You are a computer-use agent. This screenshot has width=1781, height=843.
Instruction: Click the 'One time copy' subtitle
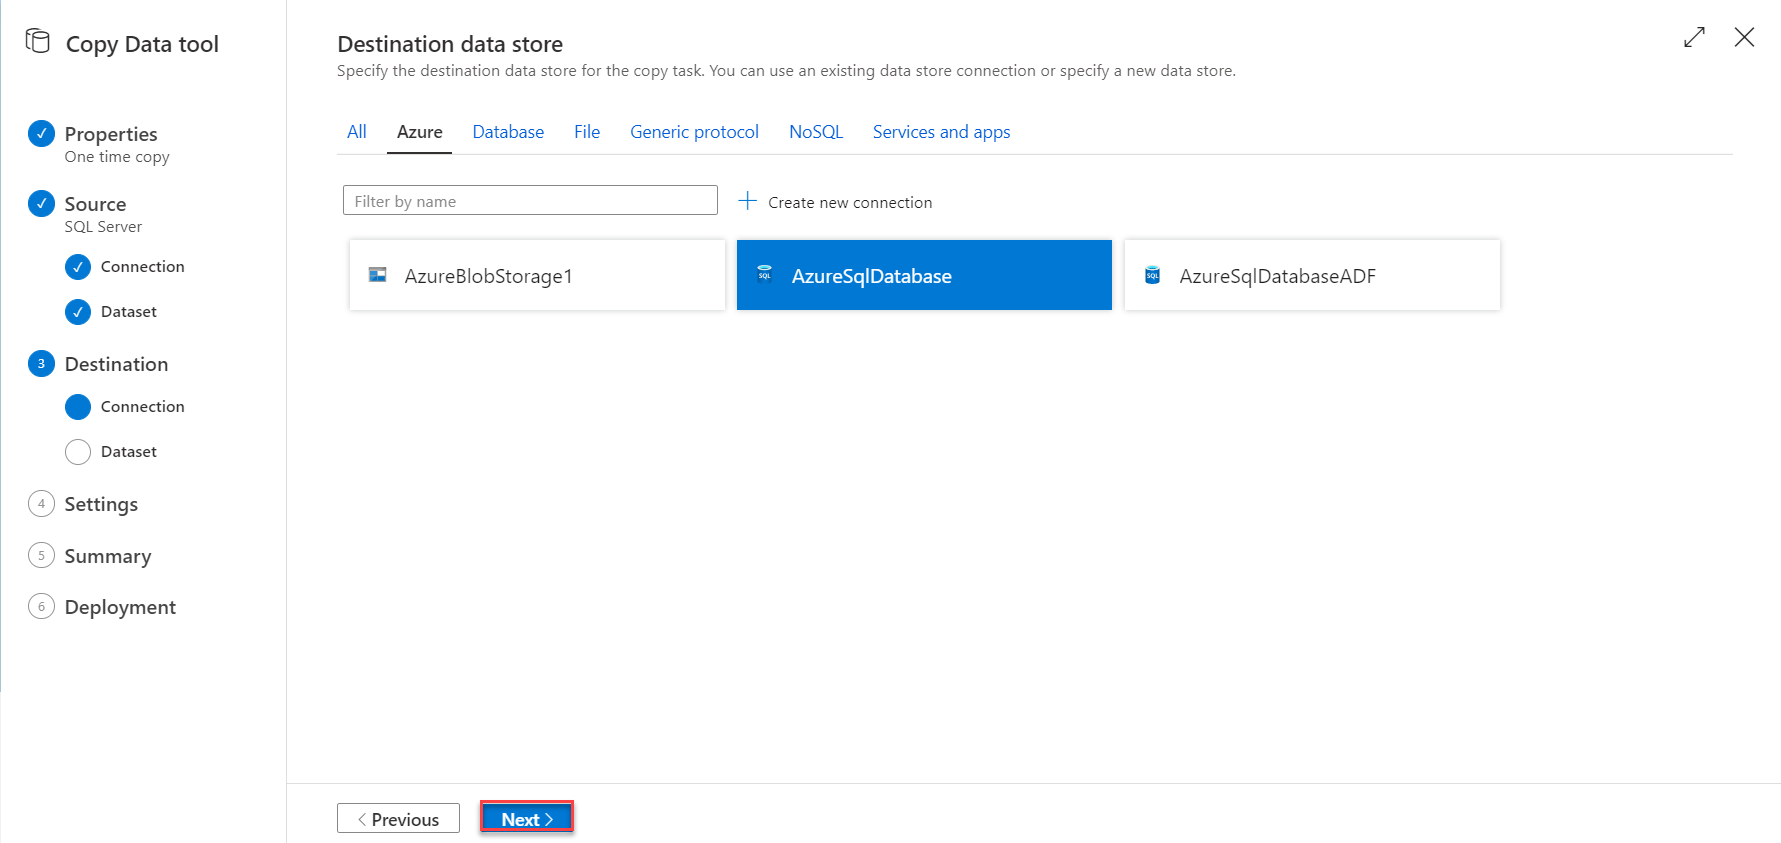point(117,157)
